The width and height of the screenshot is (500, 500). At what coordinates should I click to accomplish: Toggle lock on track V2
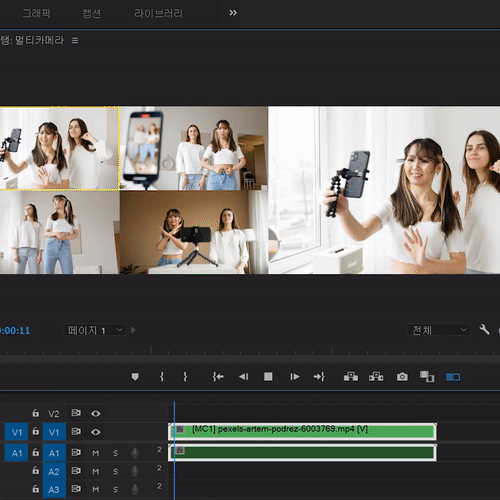pos(36,413)
